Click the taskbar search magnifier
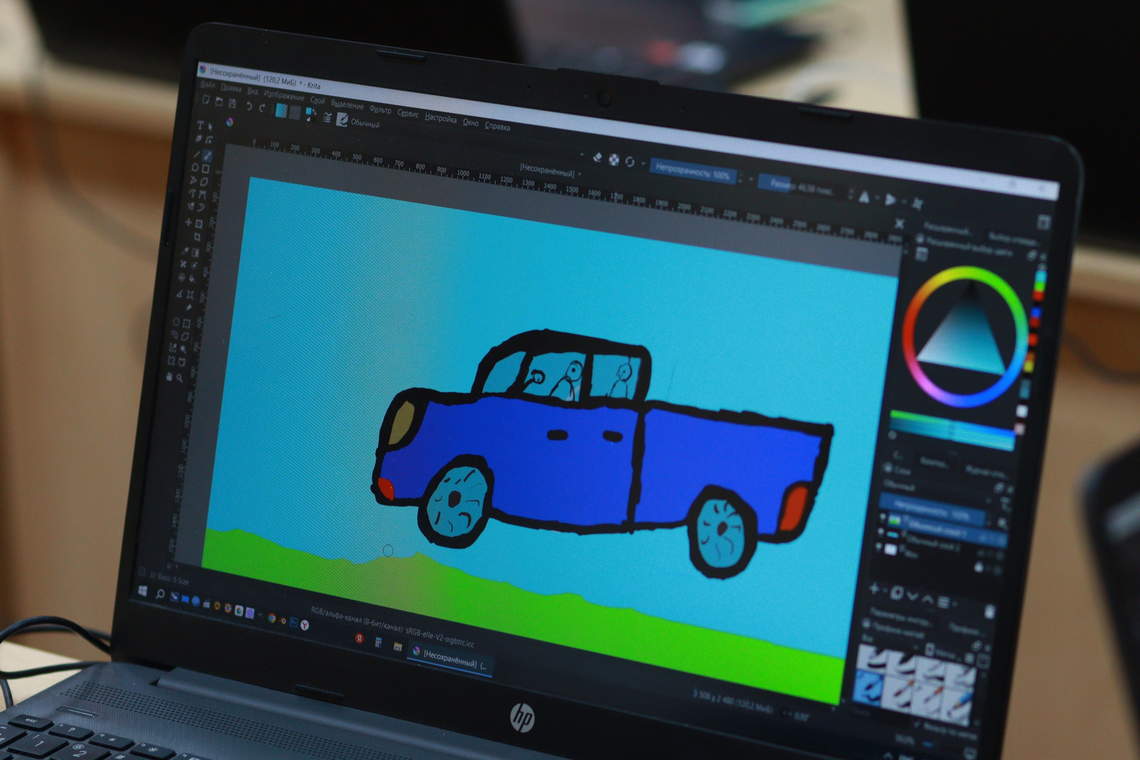The height and width of the screenshot is (760, 1140). point(160,593)
